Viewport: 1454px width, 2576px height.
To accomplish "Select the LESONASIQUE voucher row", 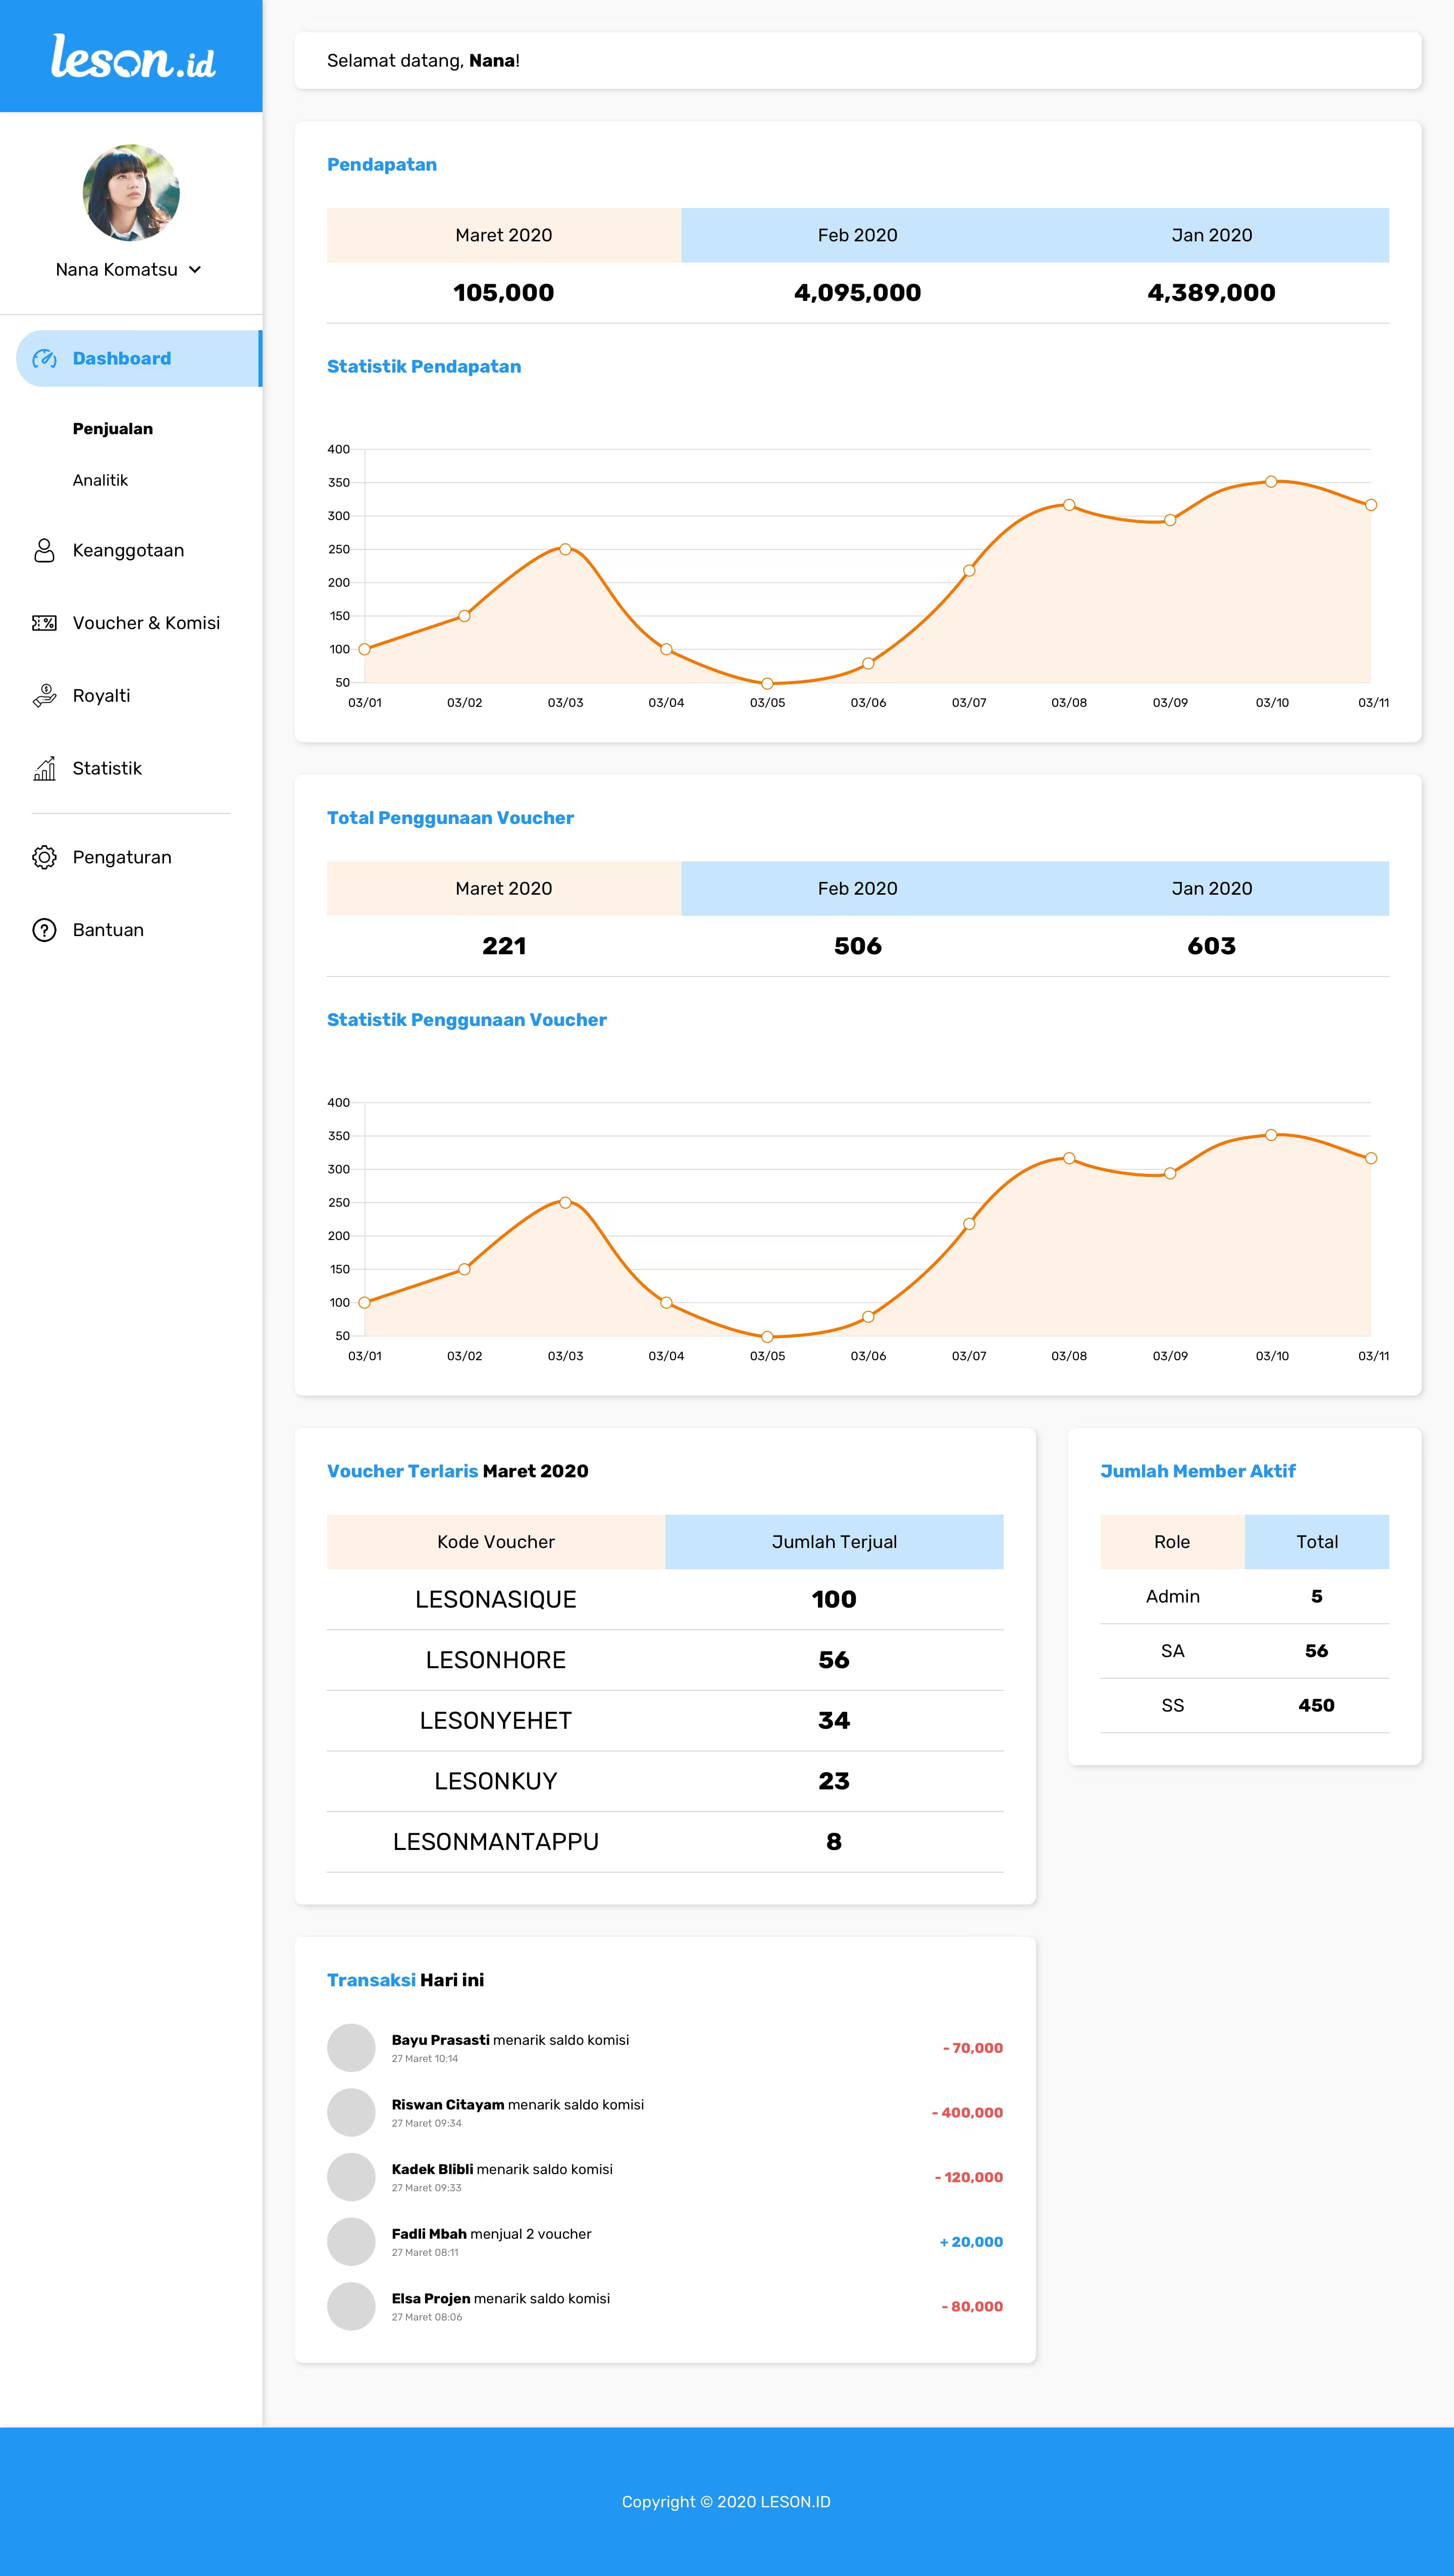I will [x=665, y=1599].
